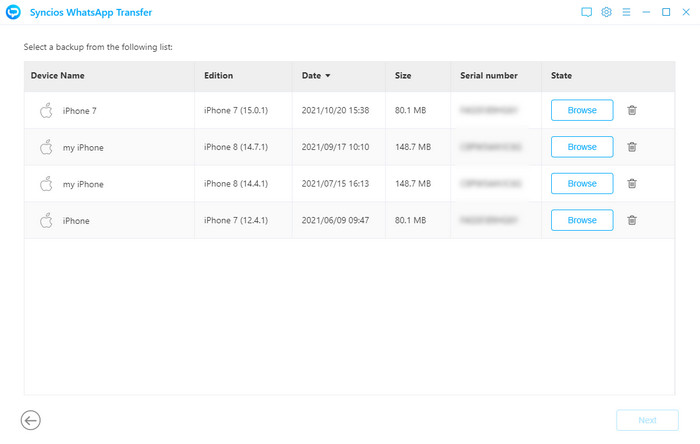The height and width of the screenshot is (444, 700).
Task: Sort by Date using the arrow
Action: [x=328, y=76]
